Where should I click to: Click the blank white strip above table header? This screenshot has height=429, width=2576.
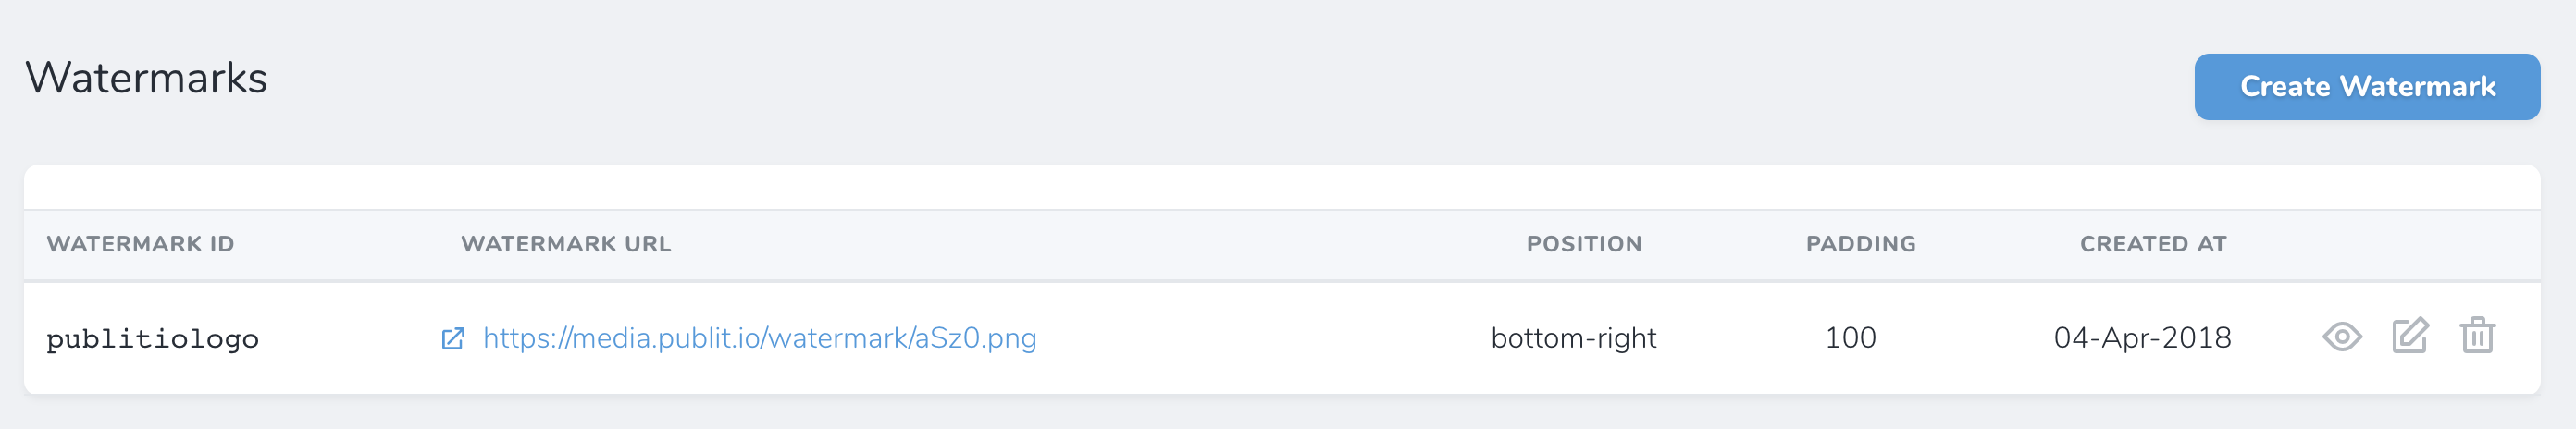point(1282,188)
